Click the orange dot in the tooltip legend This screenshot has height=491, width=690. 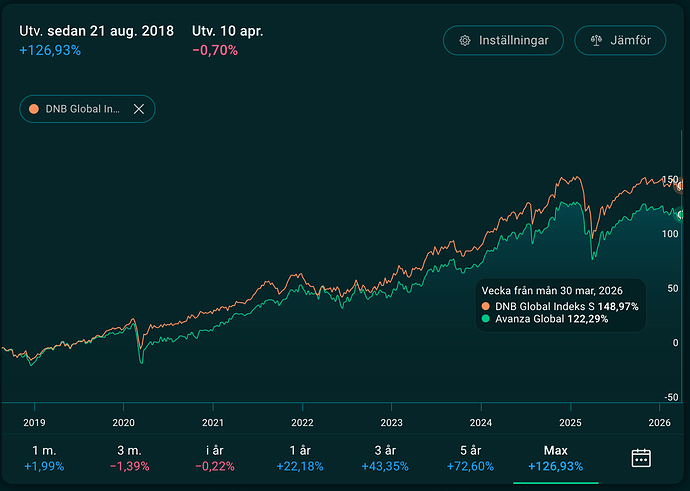coord(486,306)
